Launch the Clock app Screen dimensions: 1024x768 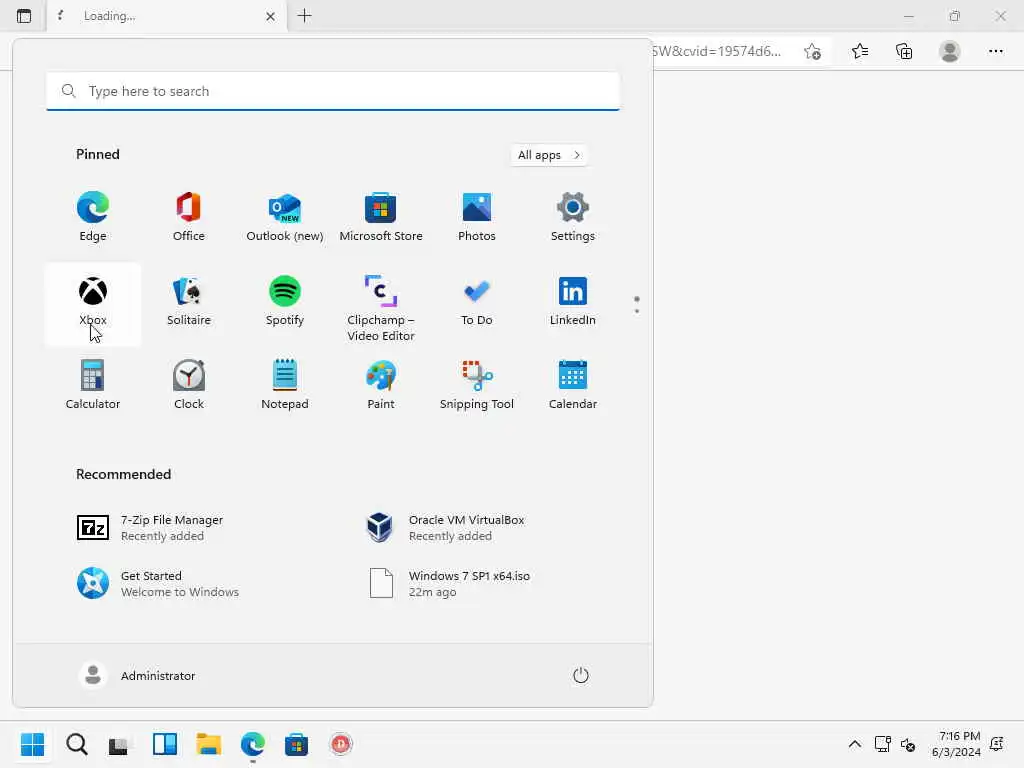click(189, 385)
